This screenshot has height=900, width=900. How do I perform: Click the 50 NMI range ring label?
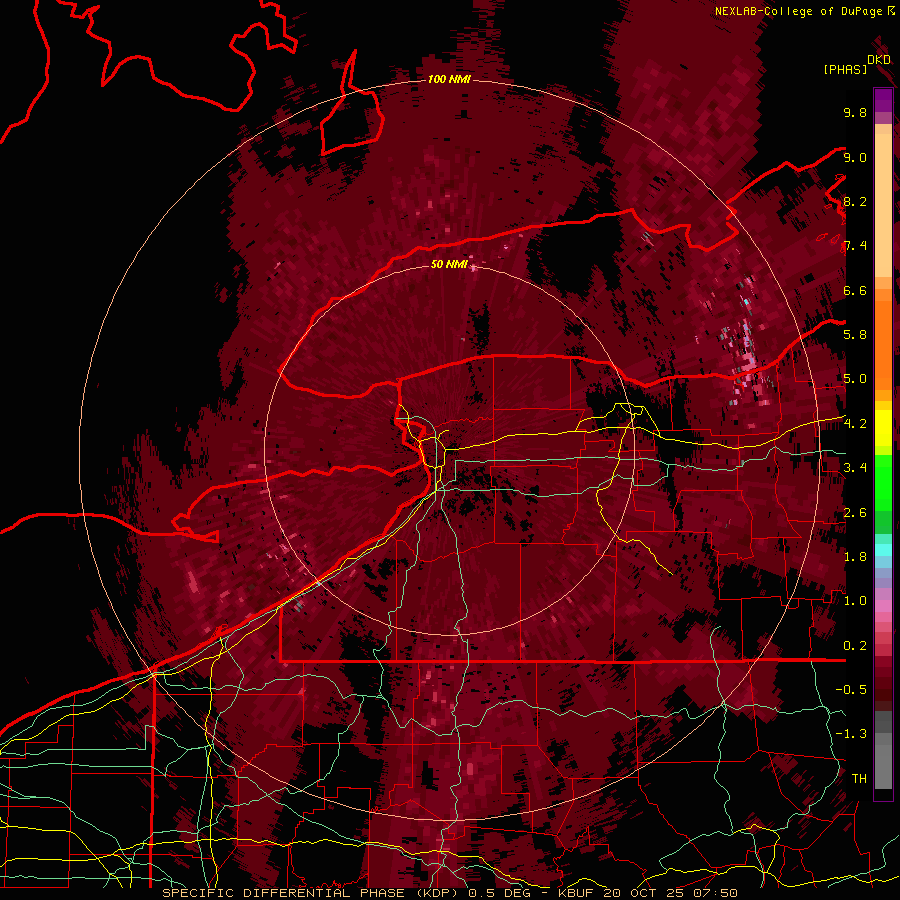[x=449, y=265]
